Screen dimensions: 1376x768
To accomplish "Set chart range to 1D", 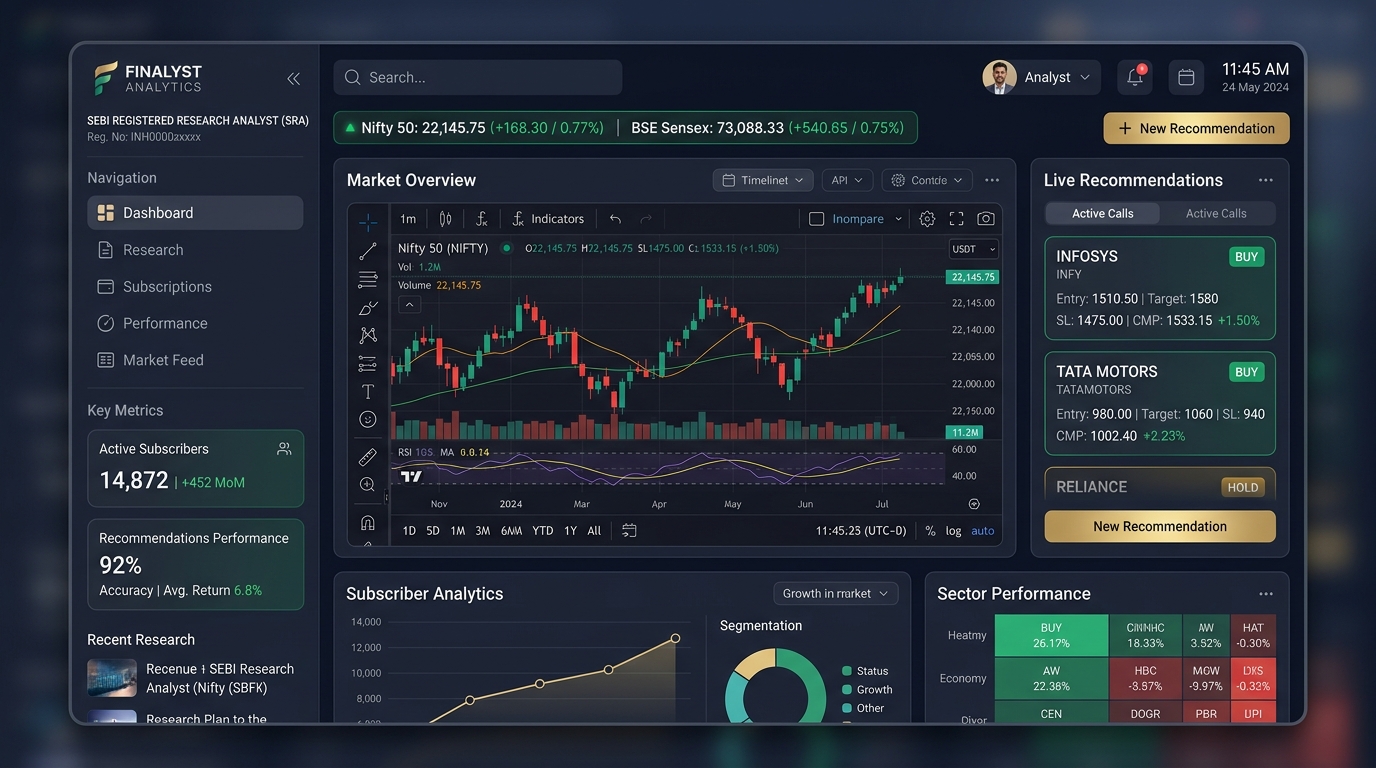I will tap(409, 531).
